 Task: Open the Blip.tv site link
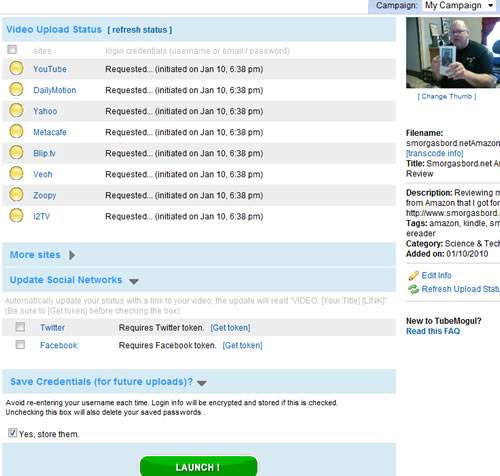(x=44, y=153)
